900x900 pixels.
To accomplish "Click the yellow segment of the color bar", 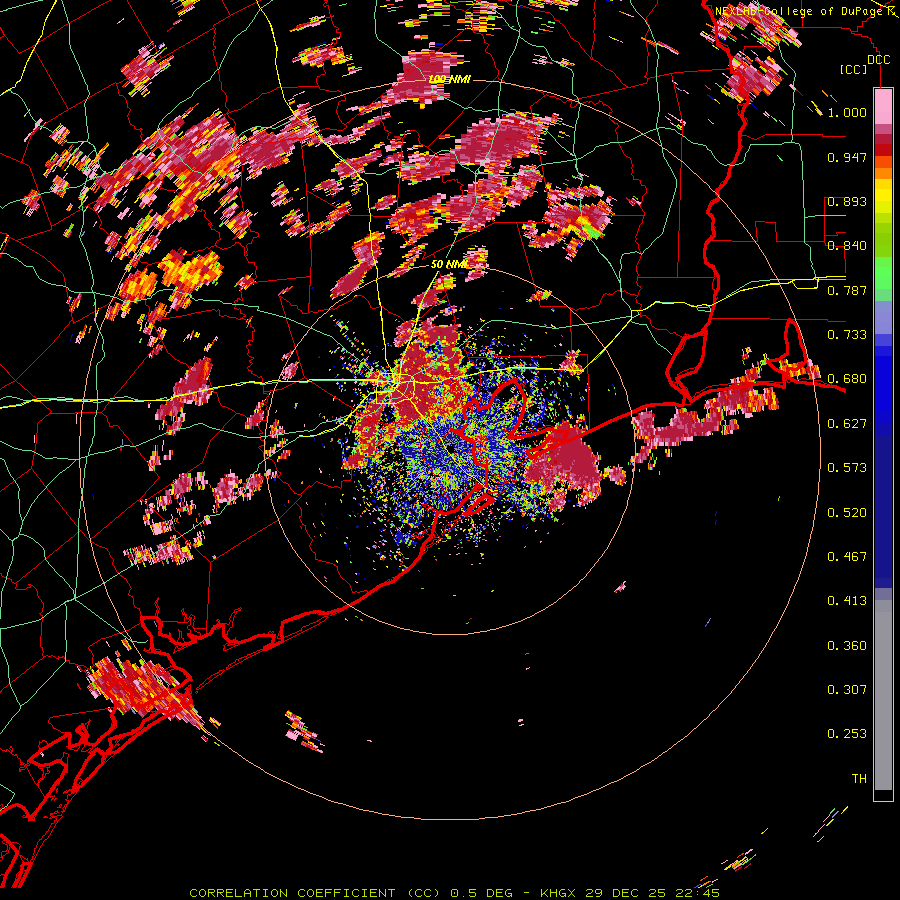I will click(883, 197).
